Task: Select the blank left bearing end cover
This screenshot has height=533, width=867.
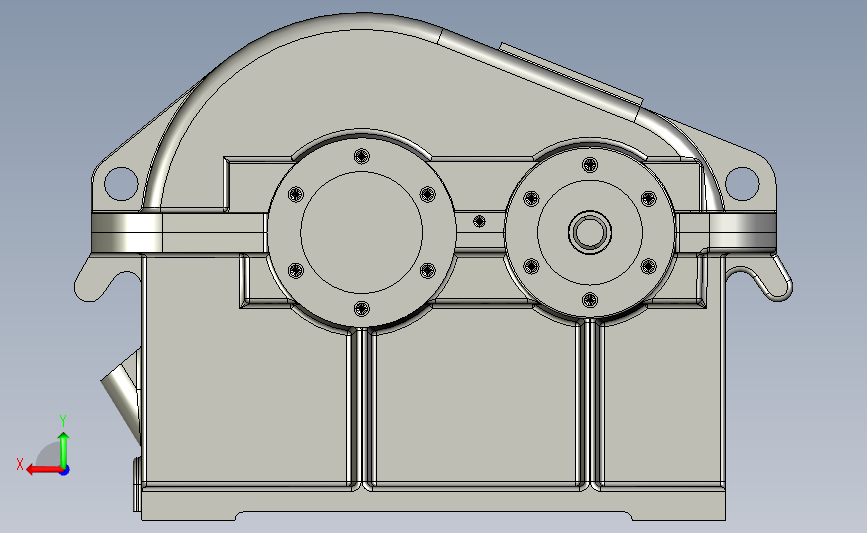Action: point(362,232)
